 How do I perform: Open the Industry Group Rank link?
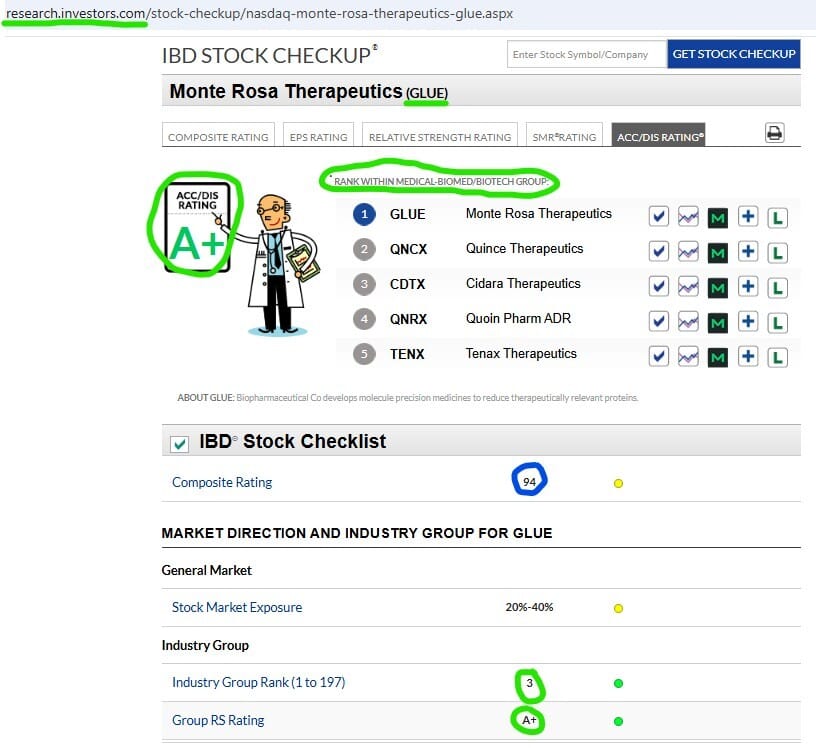coord(259,682)
